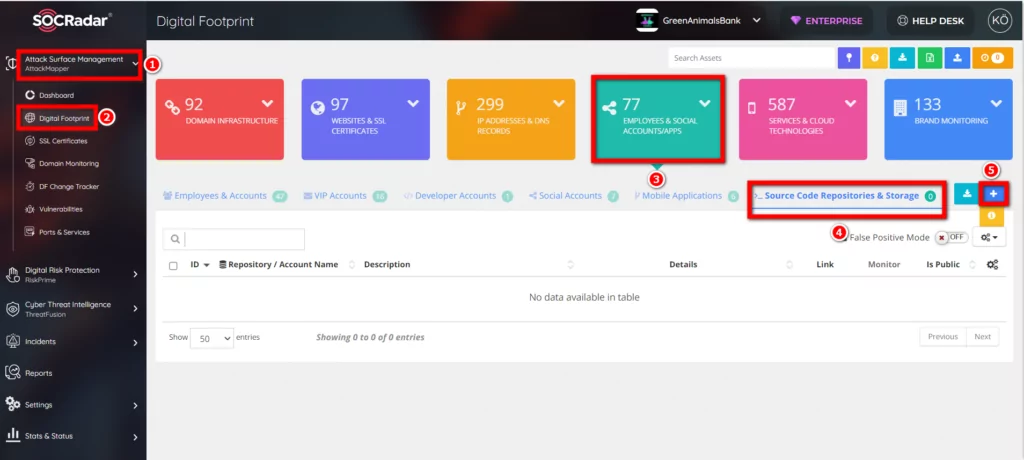Toggle the False Positive Mode switch
The height and width of the screenshot is (460, 1024).
point(952,237)
